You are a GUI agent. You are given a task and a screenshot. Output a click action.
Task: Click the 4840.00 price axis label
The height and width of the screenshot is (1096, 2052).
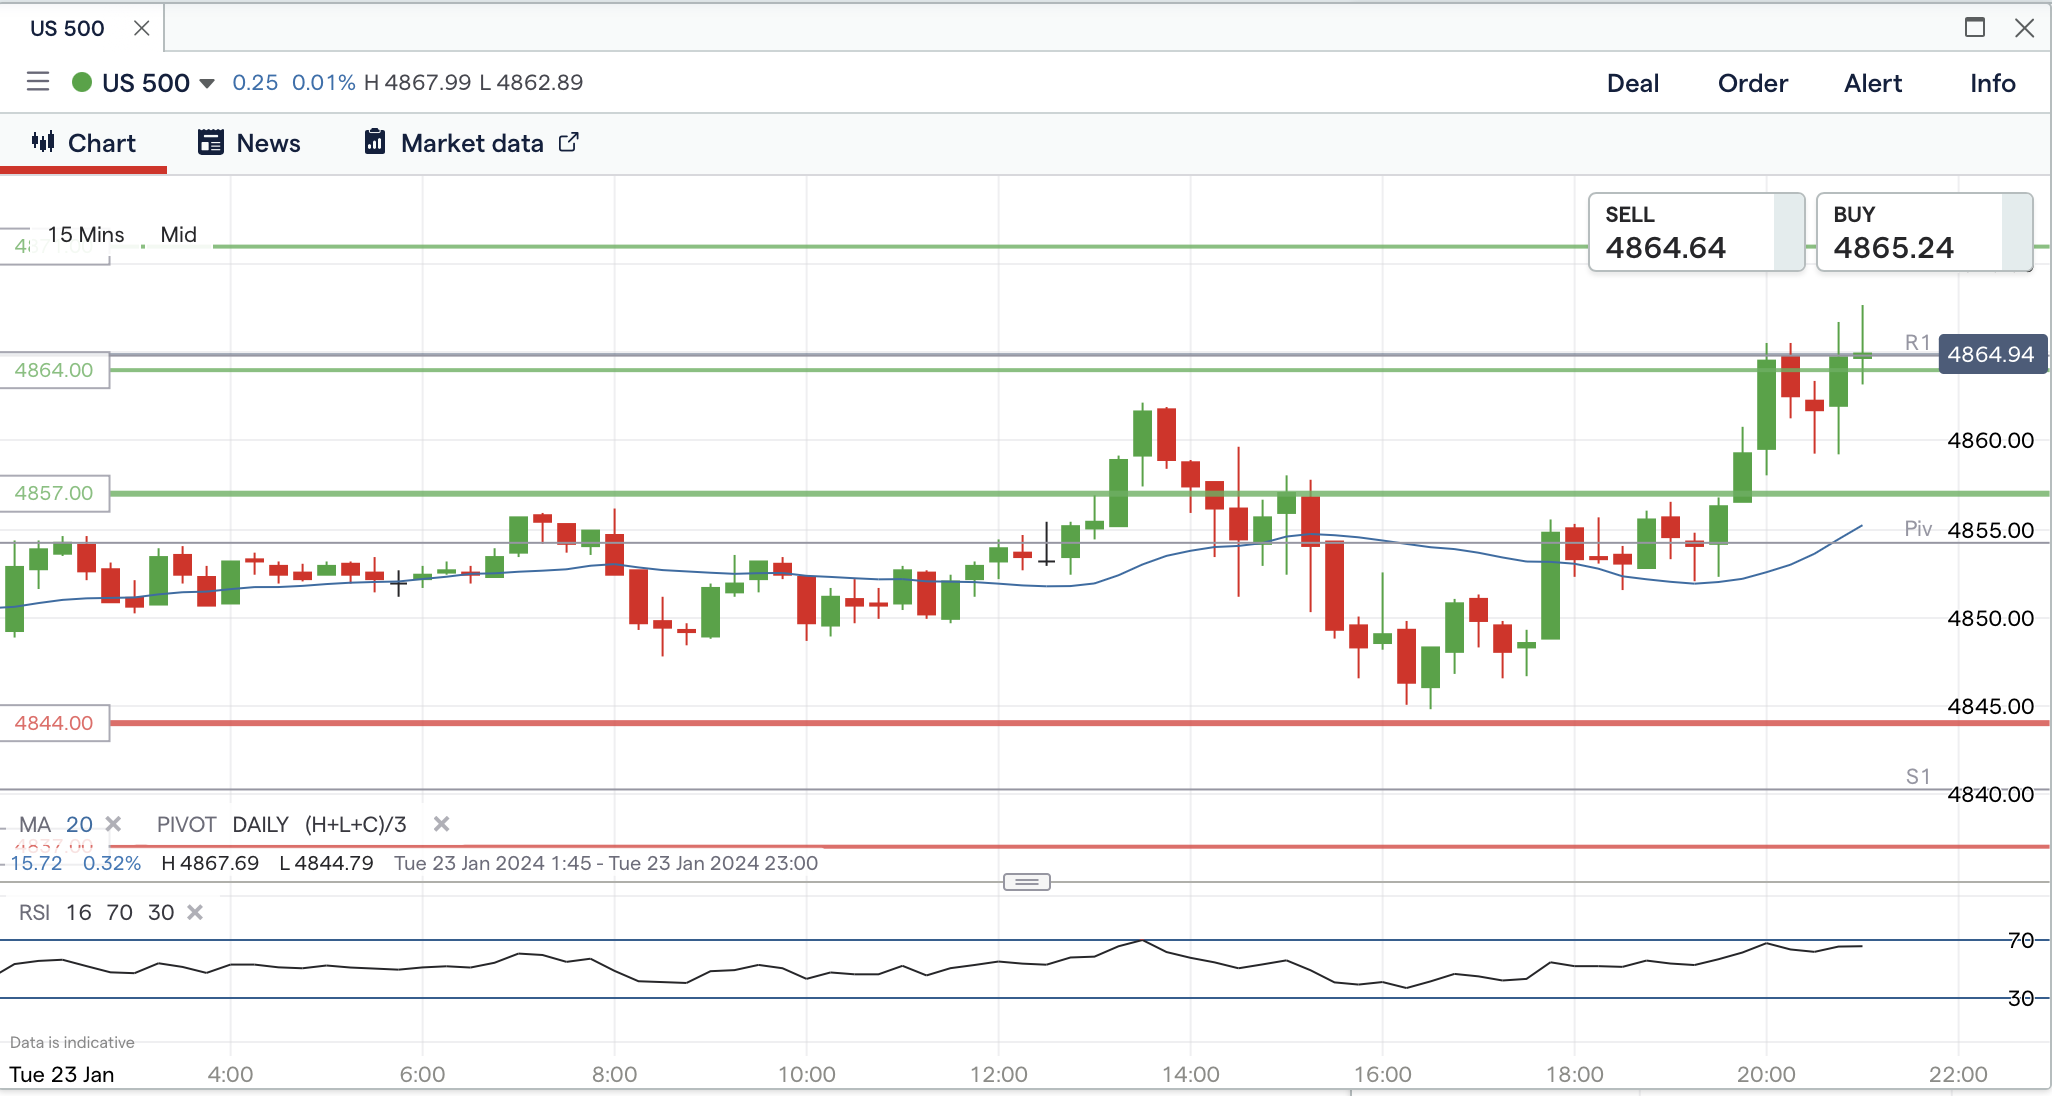[1991, 794]
